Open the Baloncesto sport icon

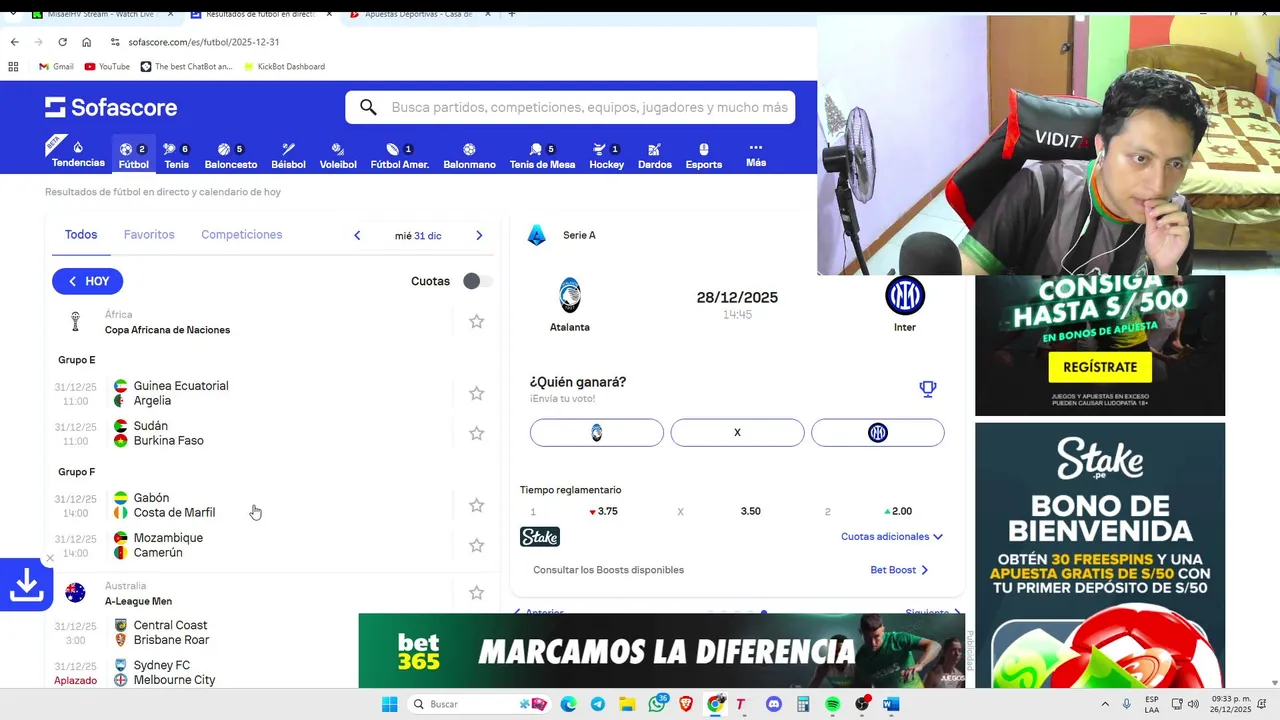click(231, 154)
